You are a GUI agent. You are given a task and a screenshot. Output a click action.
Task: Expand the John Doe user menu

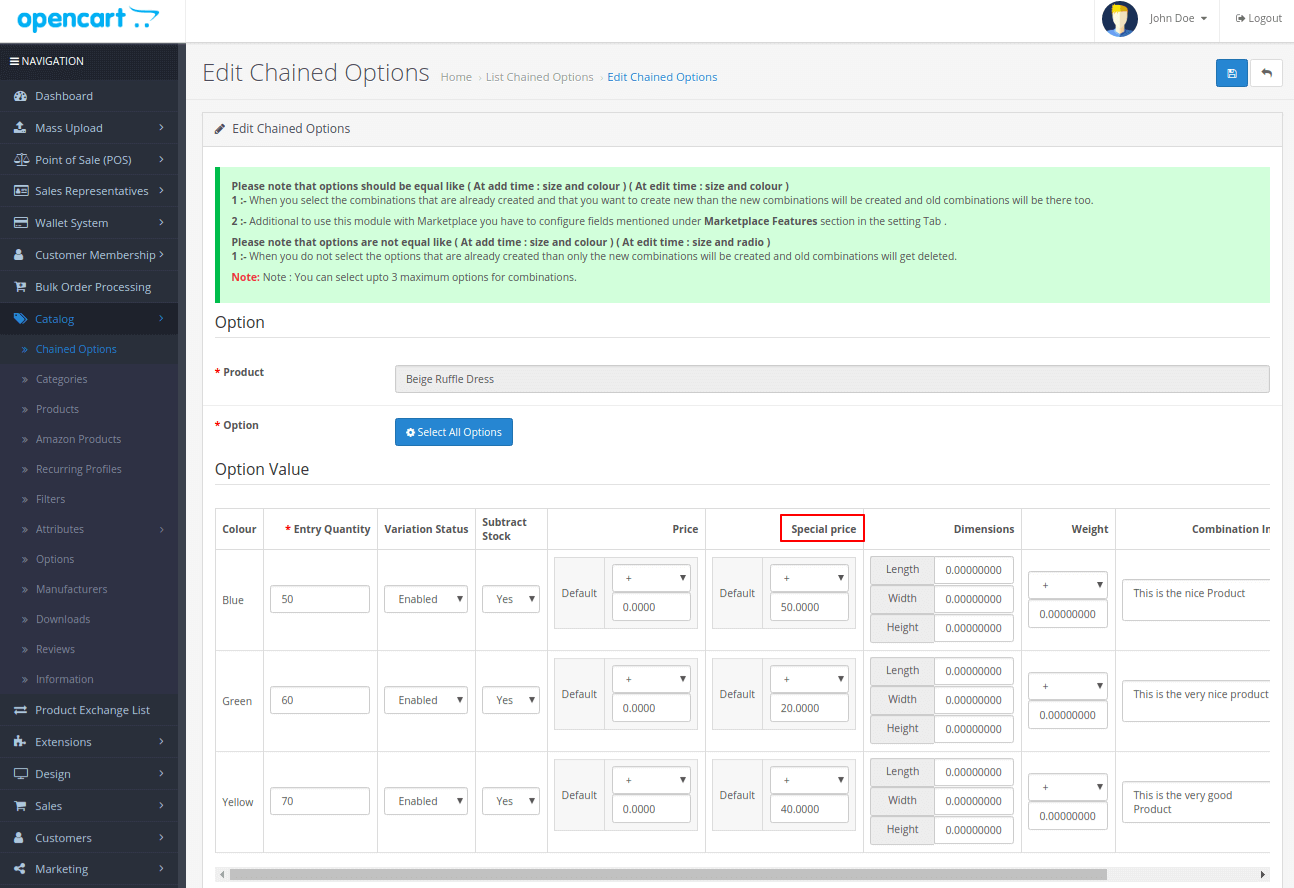[1178, 19]
